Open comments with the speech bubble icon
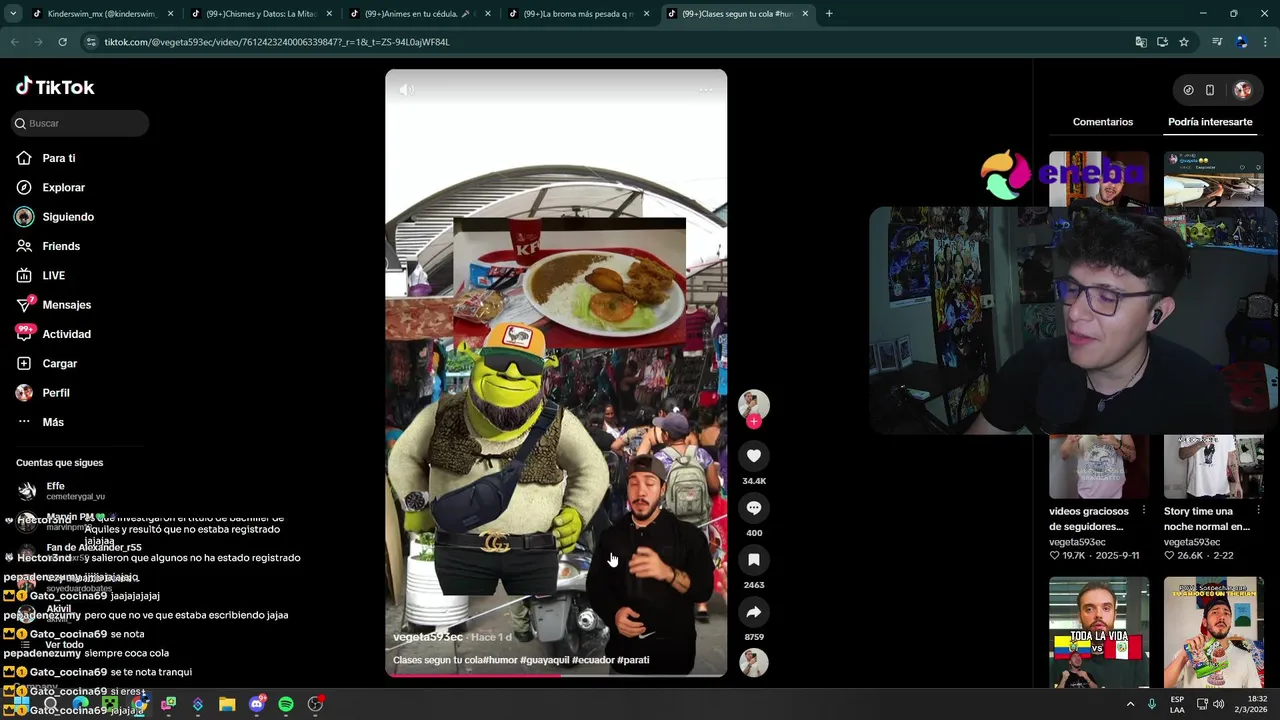1280x720 pixels. (x=754, y=508)
